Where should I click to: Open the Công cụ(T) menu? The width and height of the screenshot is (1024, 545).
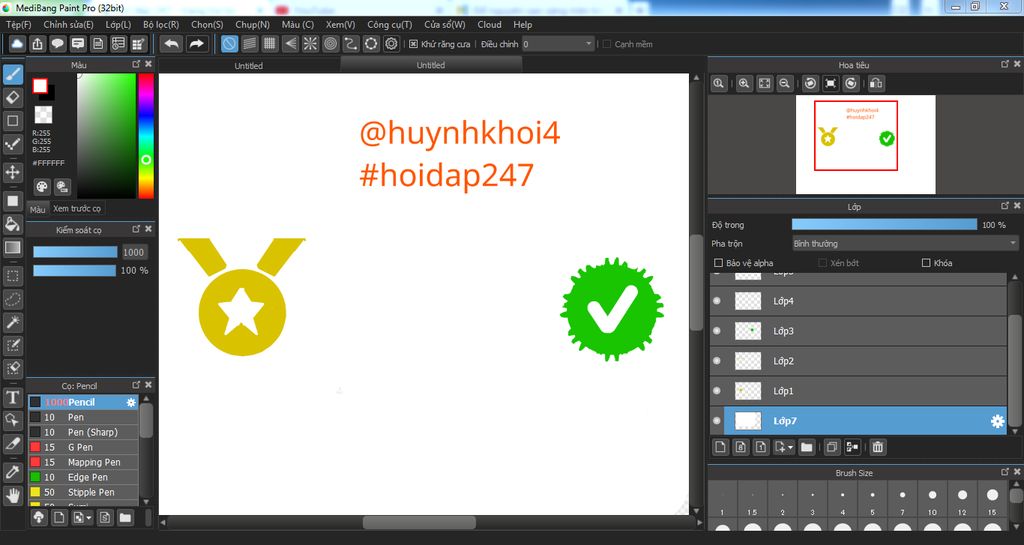[389, 24]
